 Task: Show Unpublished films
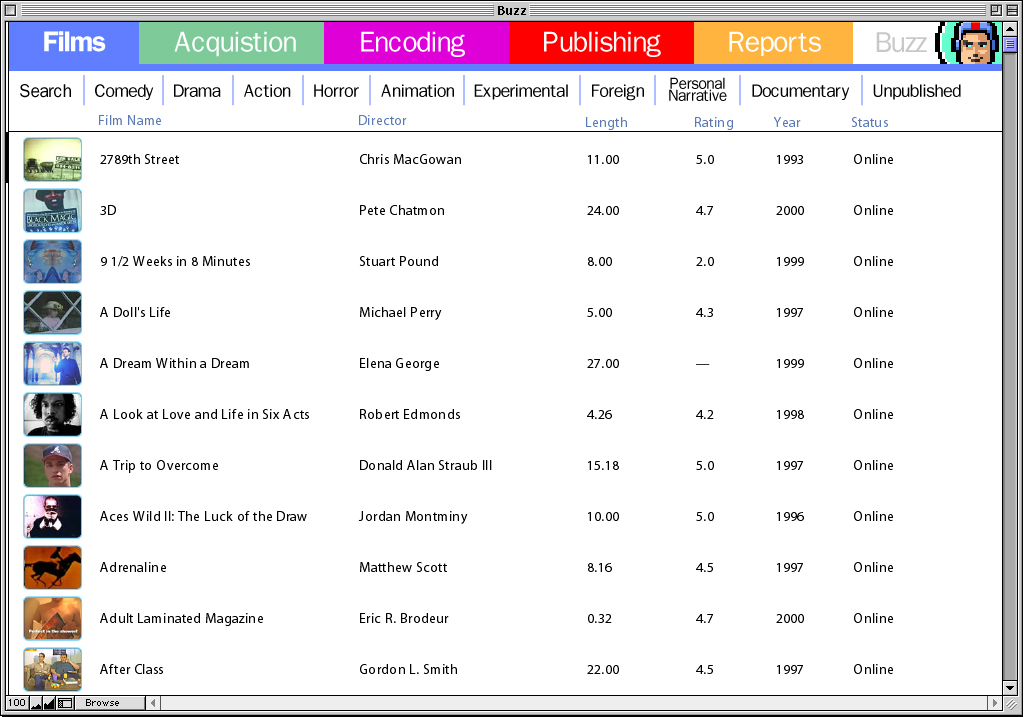916,91
